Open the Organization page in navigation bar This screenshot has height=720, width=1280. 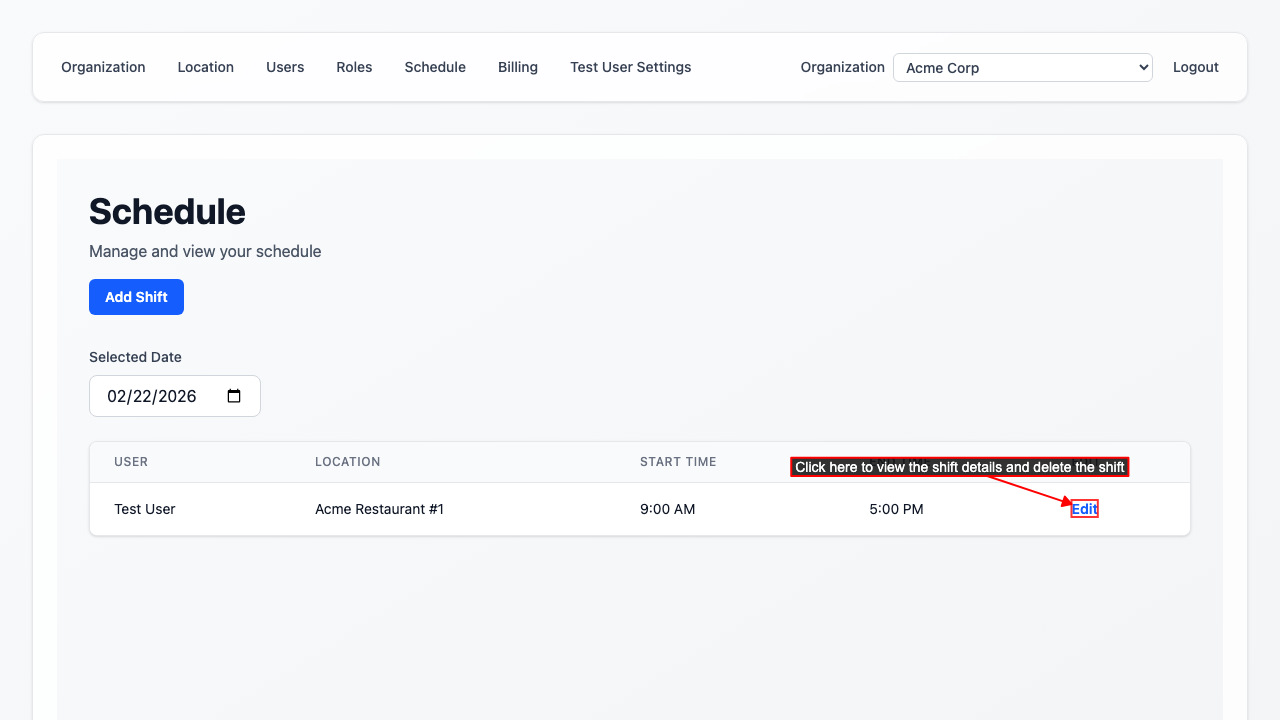tap(103, 67)
